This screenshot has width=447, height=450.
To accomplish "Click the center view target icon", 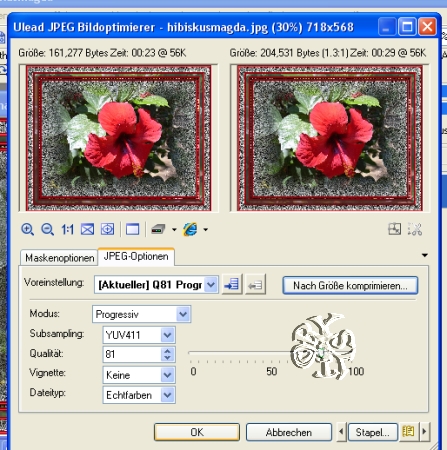I will [x=107, y=229].
